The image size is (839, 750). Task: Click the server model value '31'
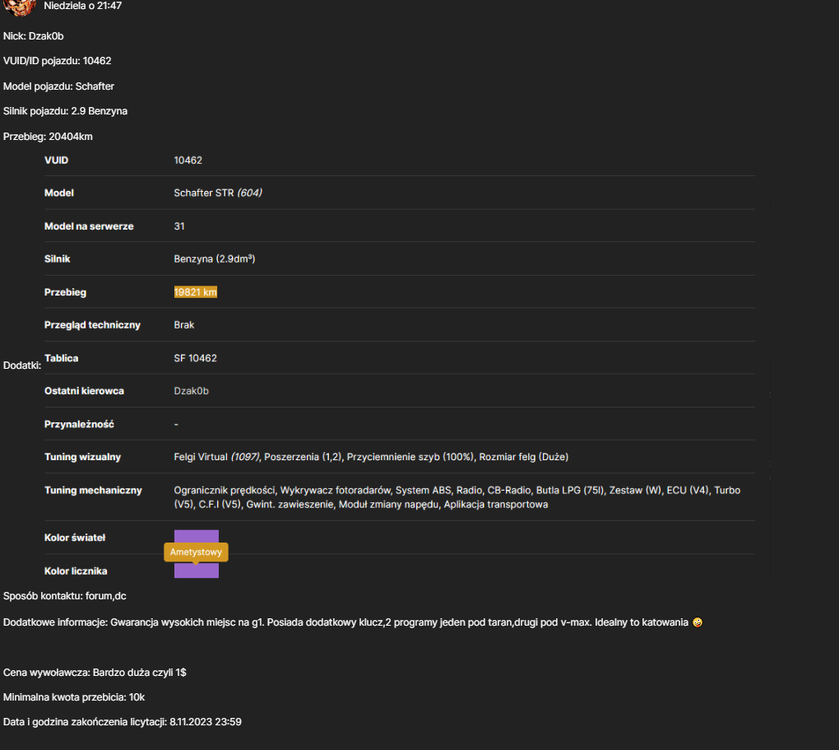pos(179,226)
